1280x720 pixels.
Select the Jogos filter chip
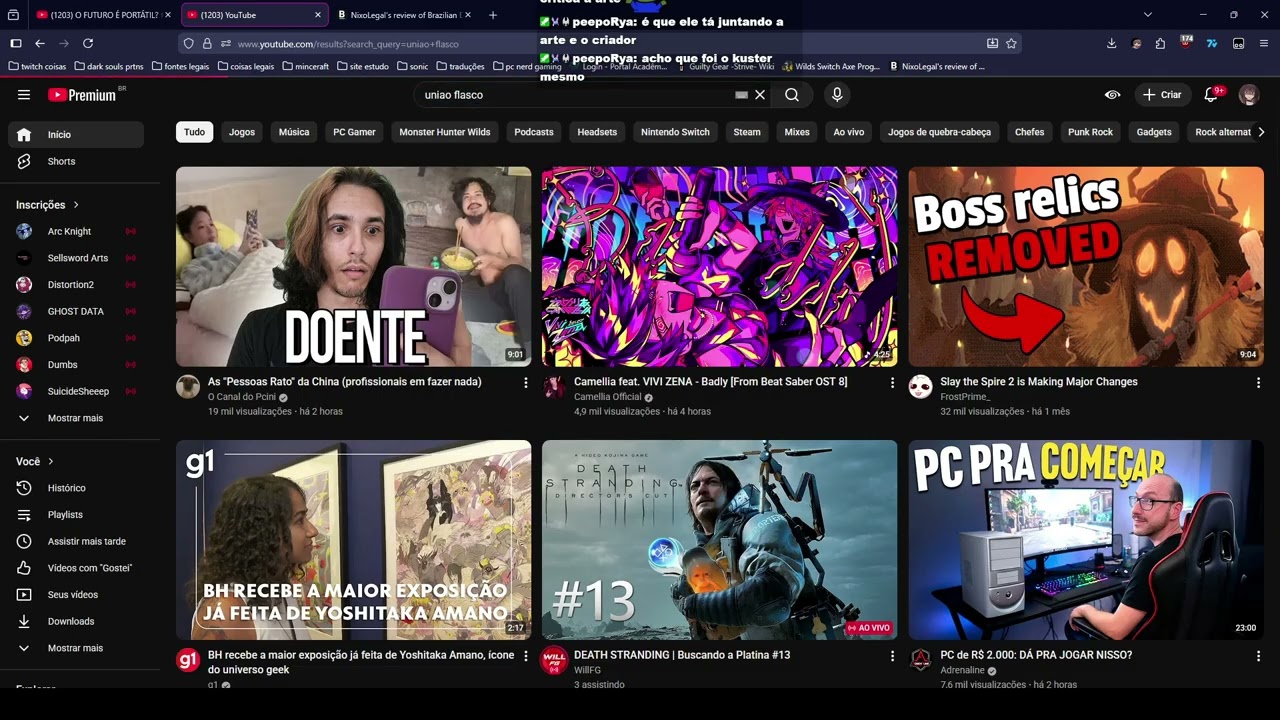[242, 132]
